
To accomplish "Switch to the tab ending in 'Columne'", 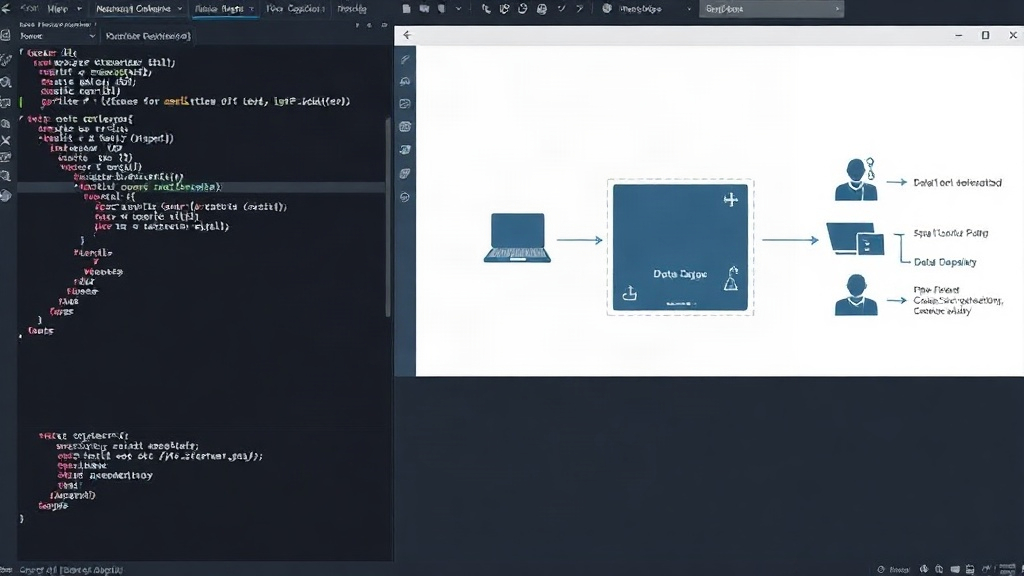I will point(133,8).
